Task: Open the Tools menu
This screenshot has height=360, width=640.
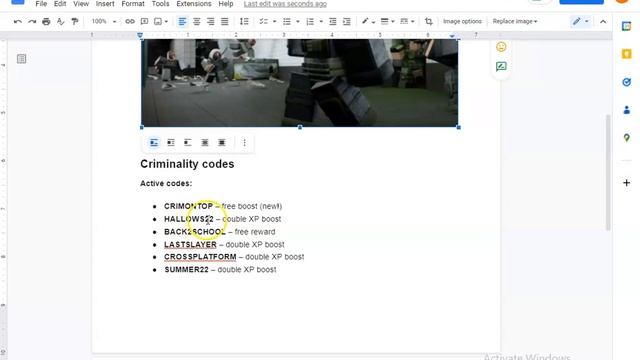Action: (x=160, y=4)
